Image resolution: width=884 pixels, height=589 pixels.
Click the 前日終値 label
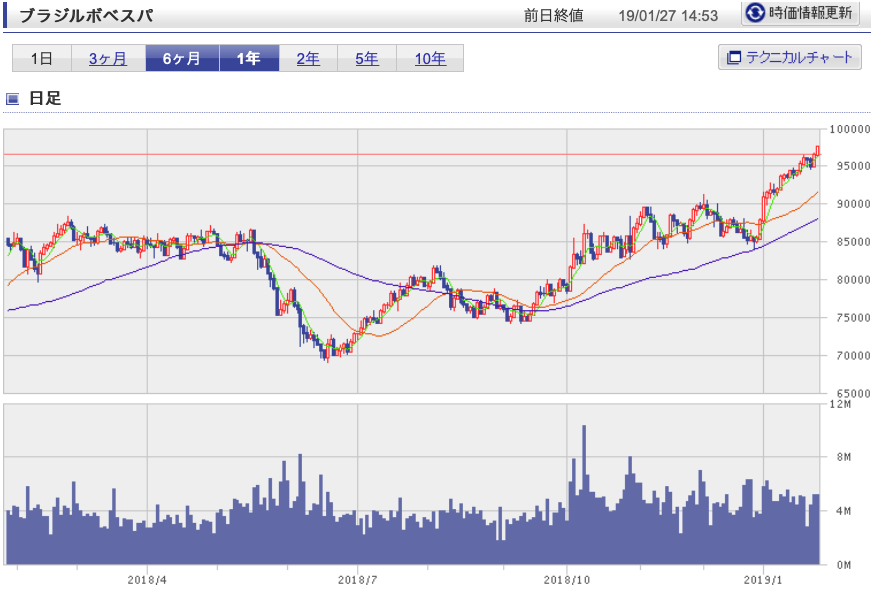(553, 16)
